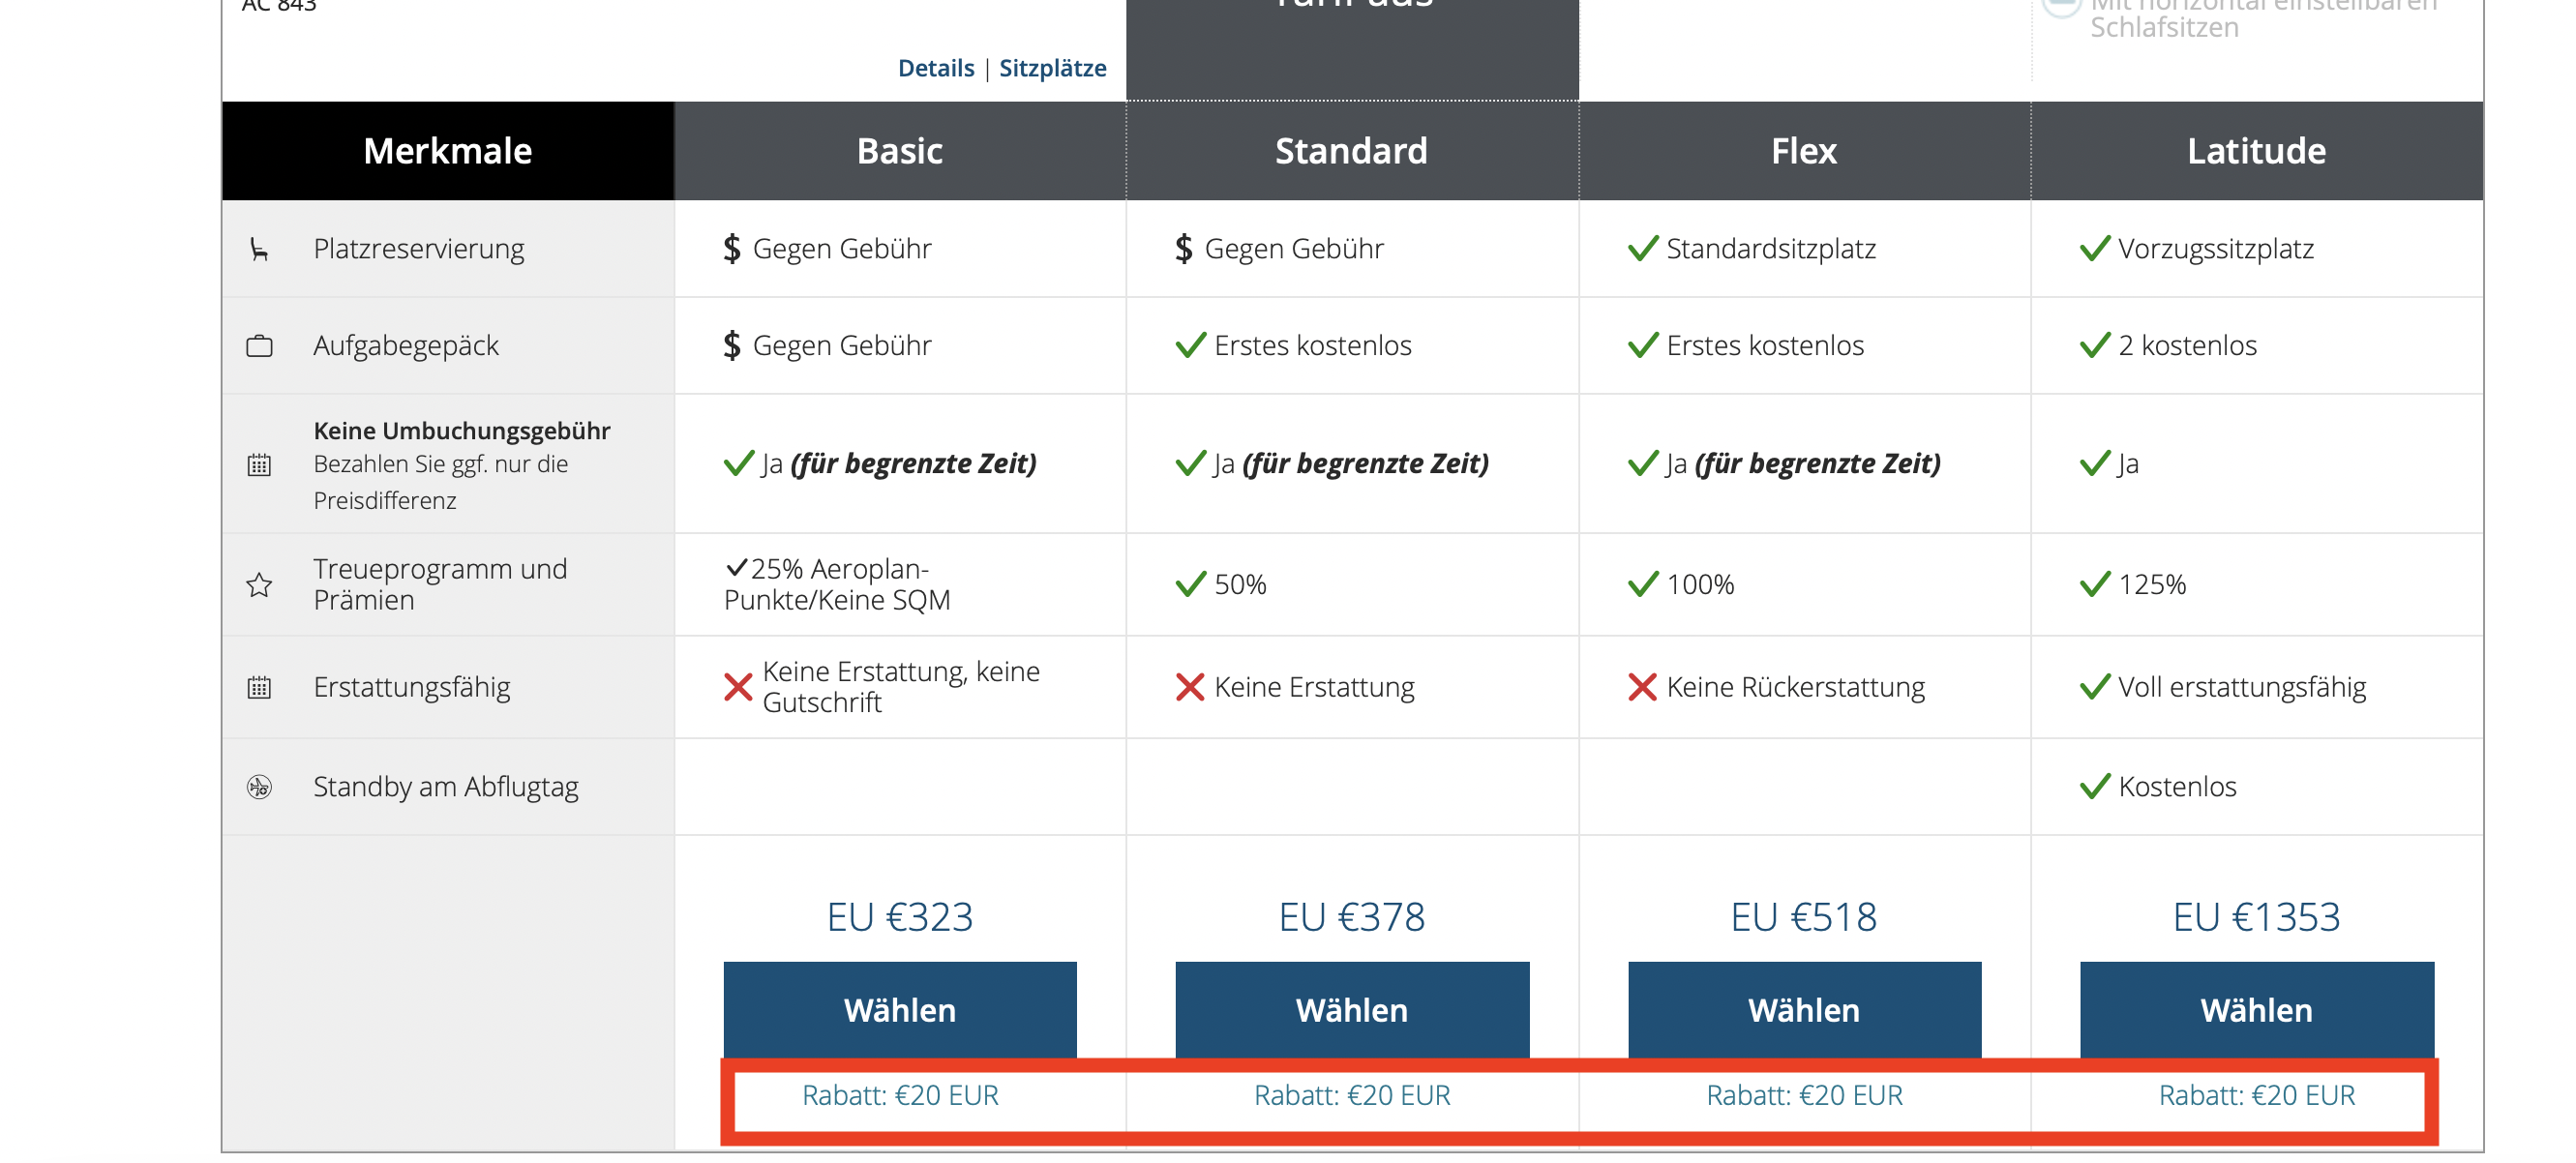The width and height of the screenshot is (2576, 1163).
Task: Click red X next to Keine Rückerstattung
Action: [x=1642, y=688]
